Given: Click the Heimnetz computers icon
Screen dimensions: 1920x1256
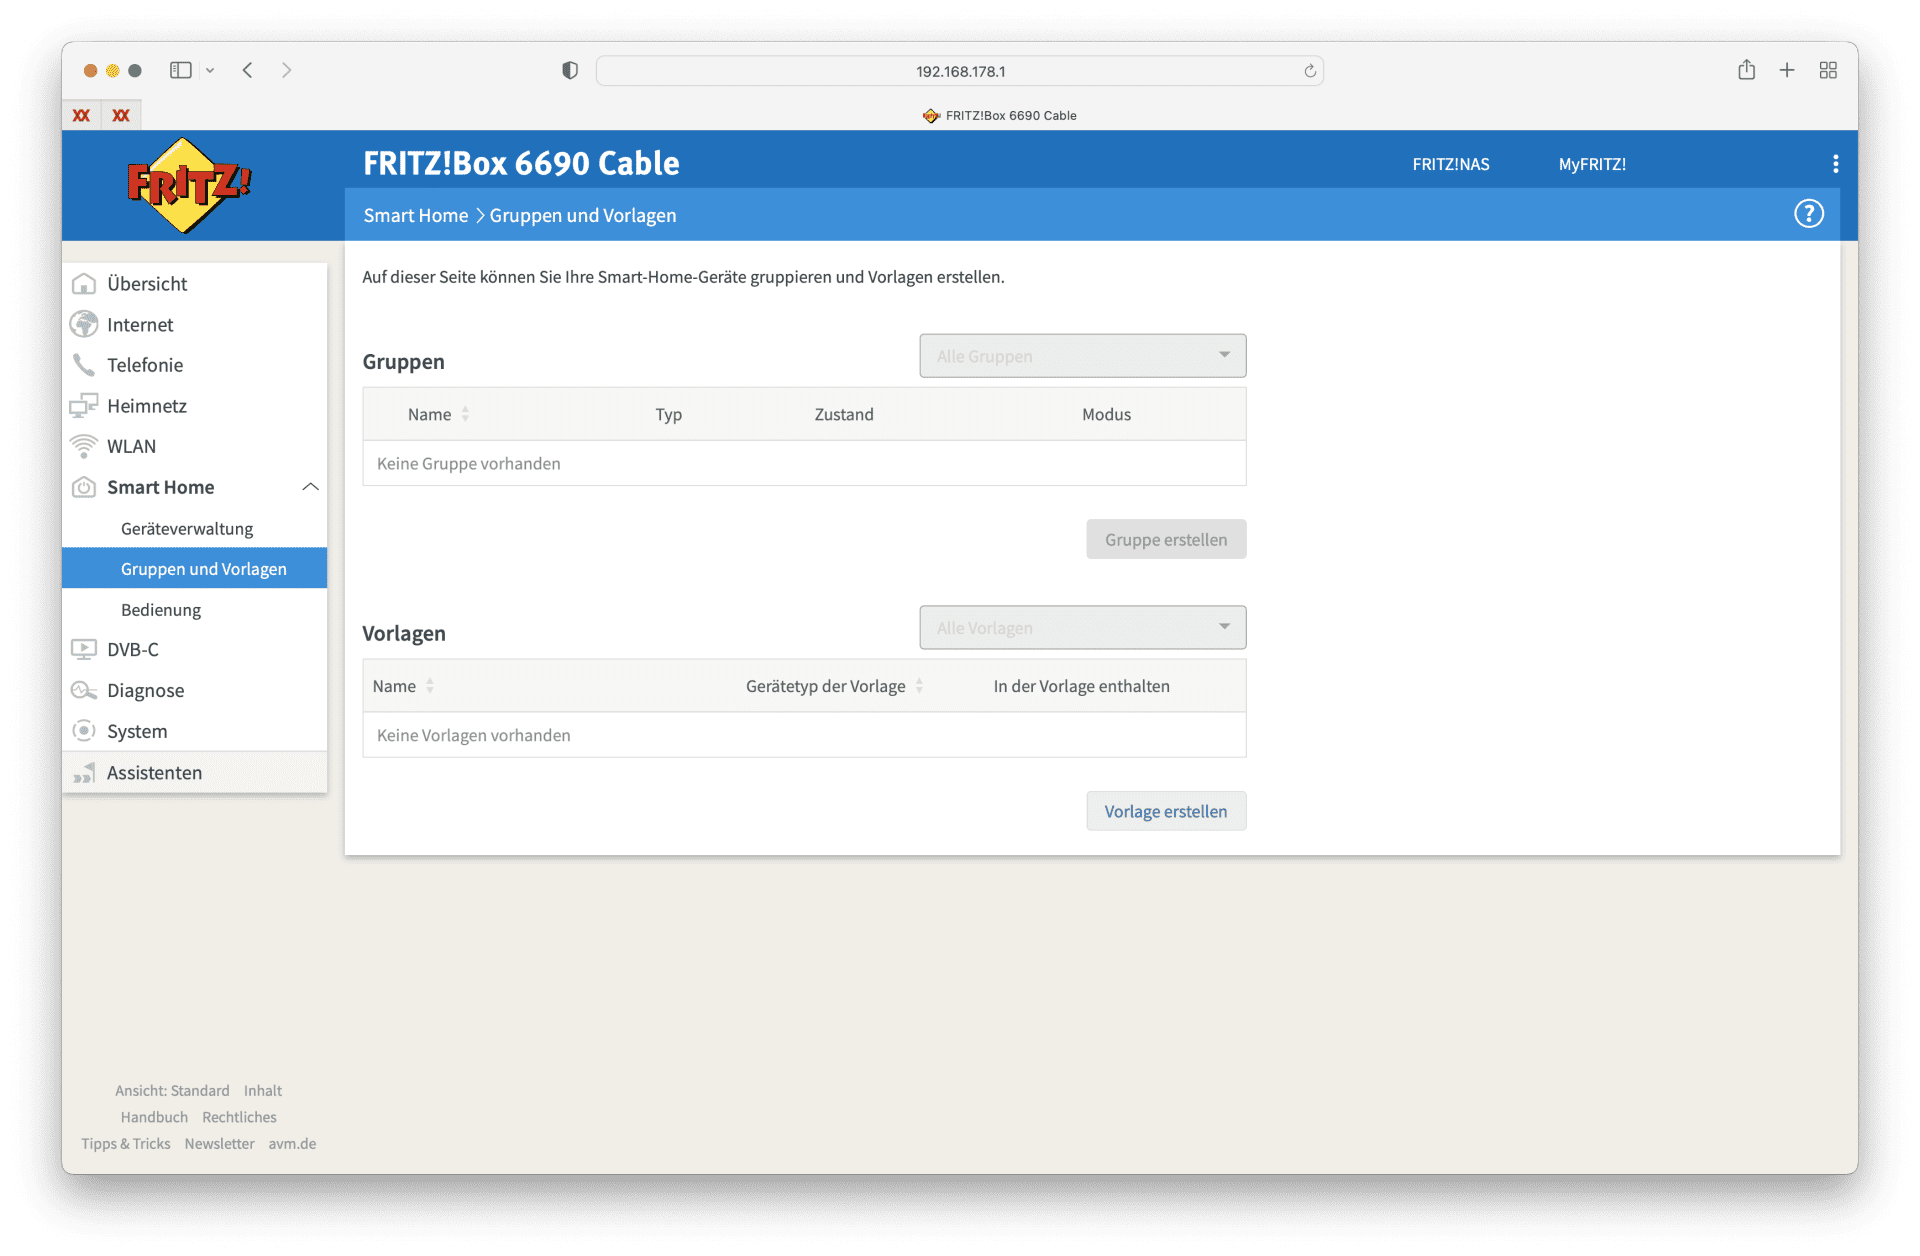Looking at the screenshot, I should [84, 406].
